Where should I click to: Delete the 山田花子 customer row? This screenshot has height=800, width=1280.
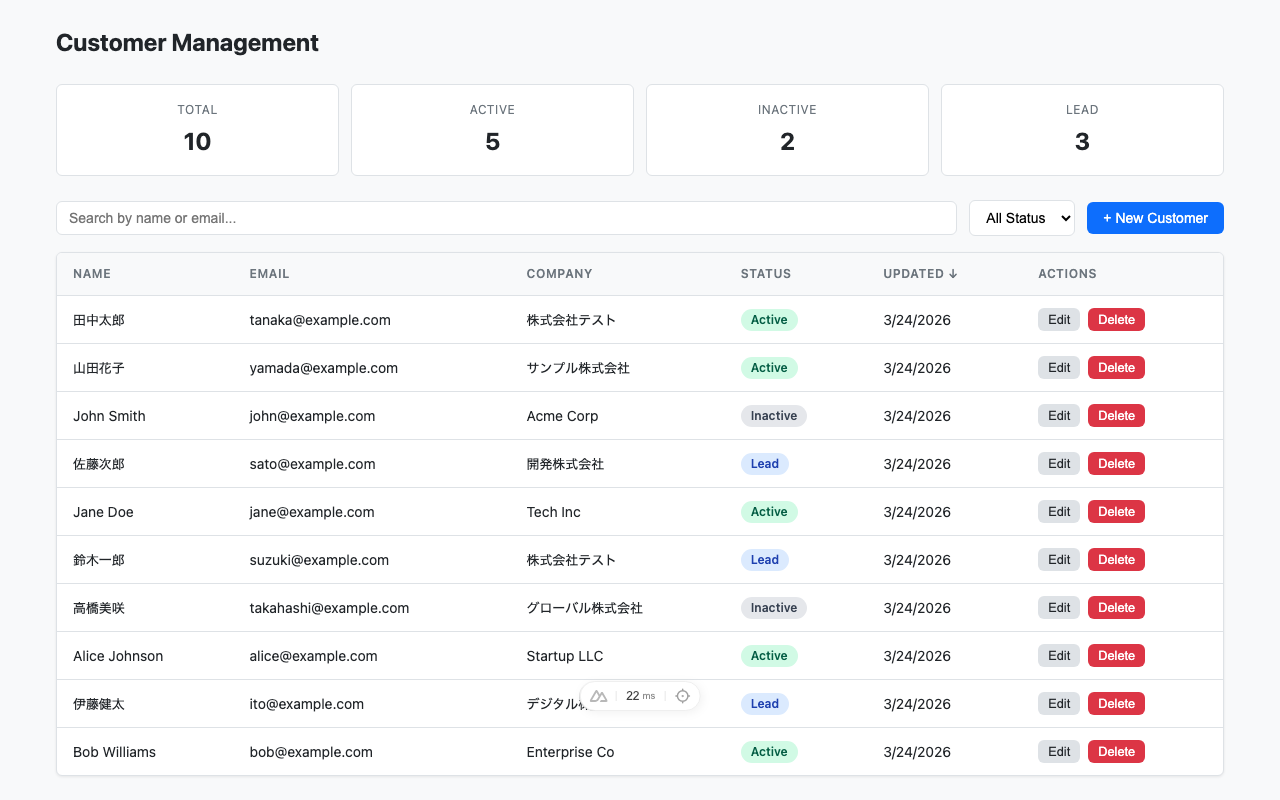point(1116,368)
